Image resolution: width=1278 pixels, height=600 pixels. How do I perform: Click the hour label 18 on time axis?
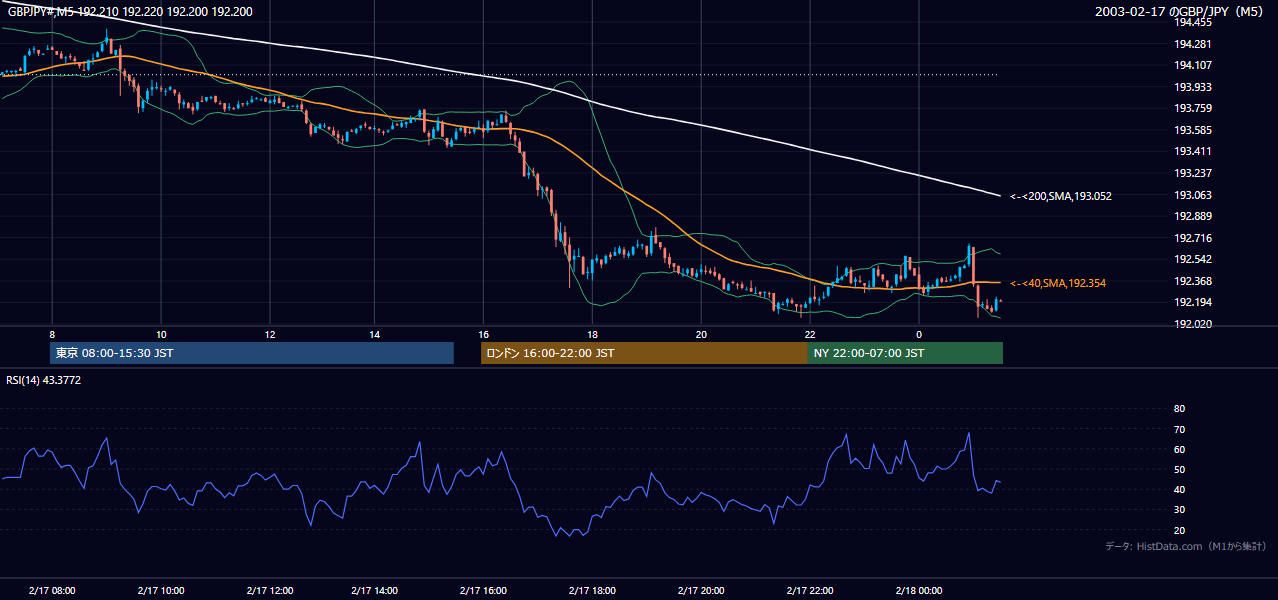(592, 334)
